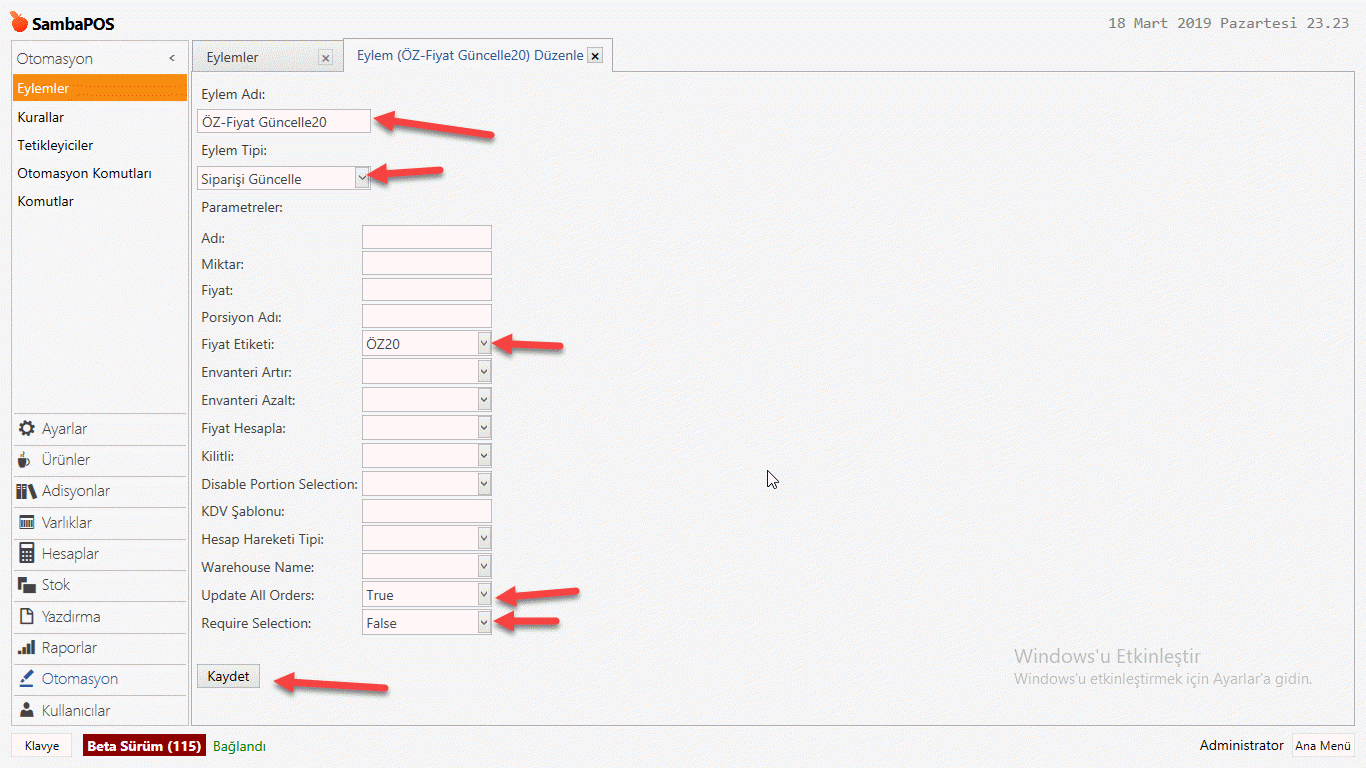Select the Varlıklar icon in sidebar
This screenshot has height=768, width=1366.
[x=27, y=523]
